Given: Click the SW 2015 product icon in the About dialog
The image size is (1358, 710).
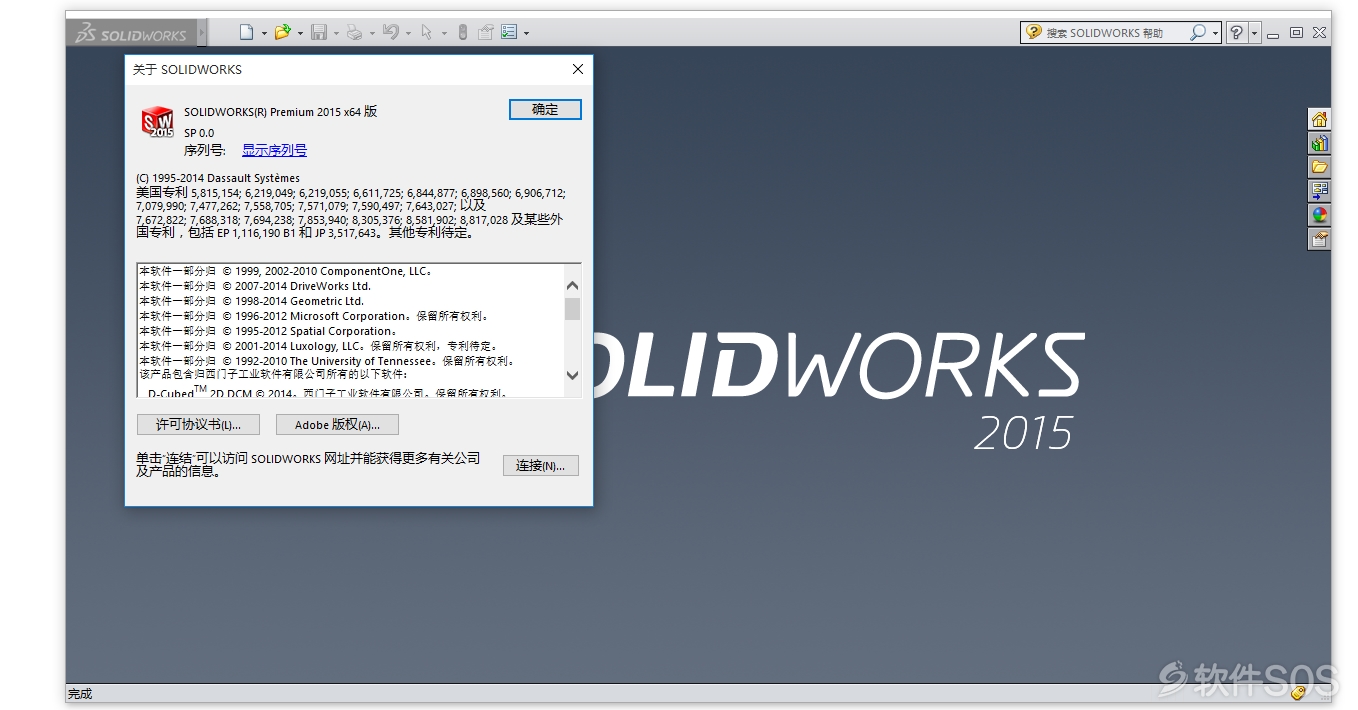Looking at the screenshot, I should coord(158,121).
